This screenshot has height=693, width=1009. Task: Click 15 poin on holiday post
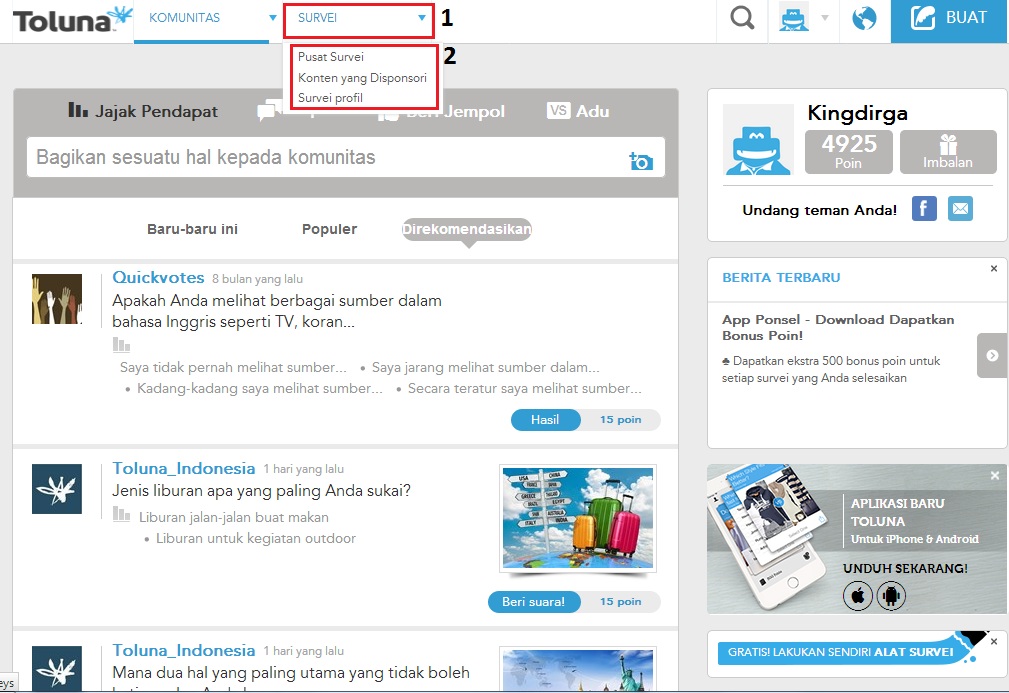tap(620, 602)
